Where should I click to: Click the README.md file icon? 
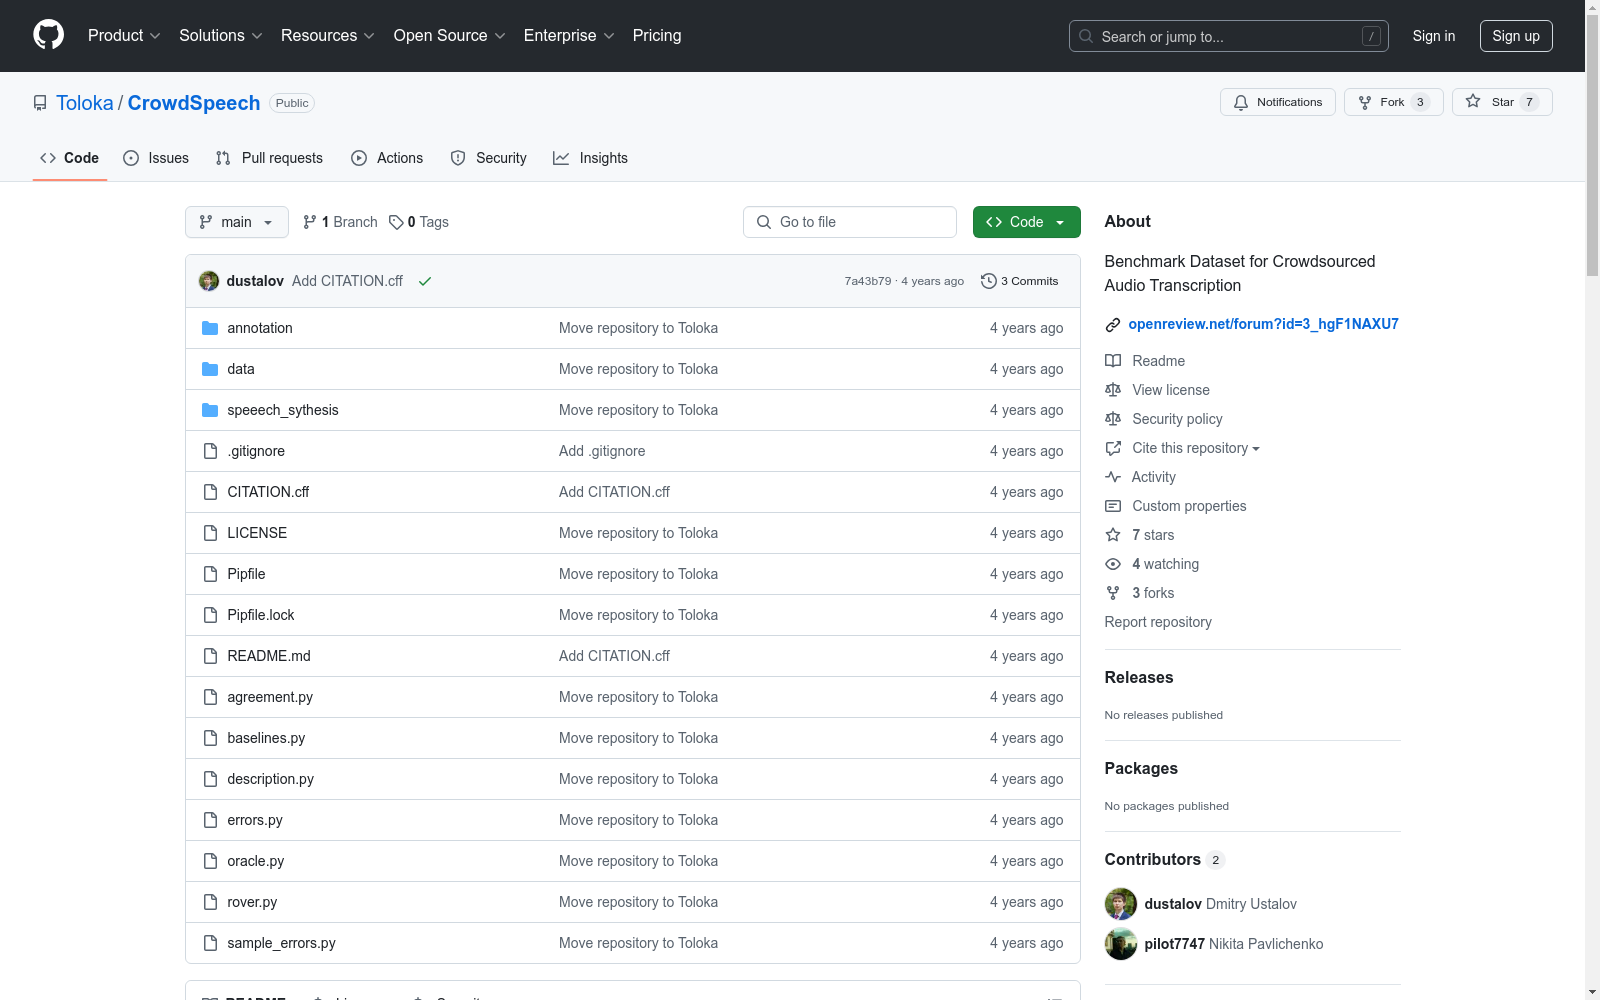tap(210, 656)
